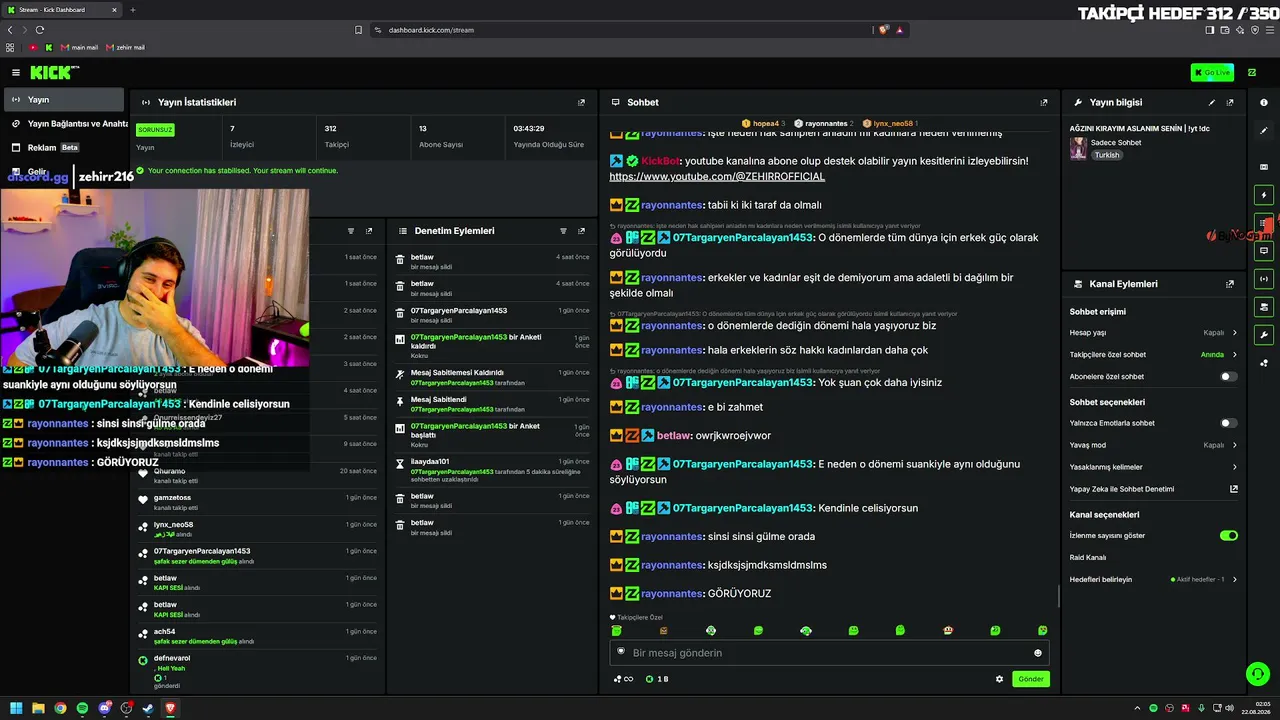Viewport: 1280px width, 720px height.
Task: Edit stream info with pencil icon
Action: pyautogui.click(x=1212, y=102)
